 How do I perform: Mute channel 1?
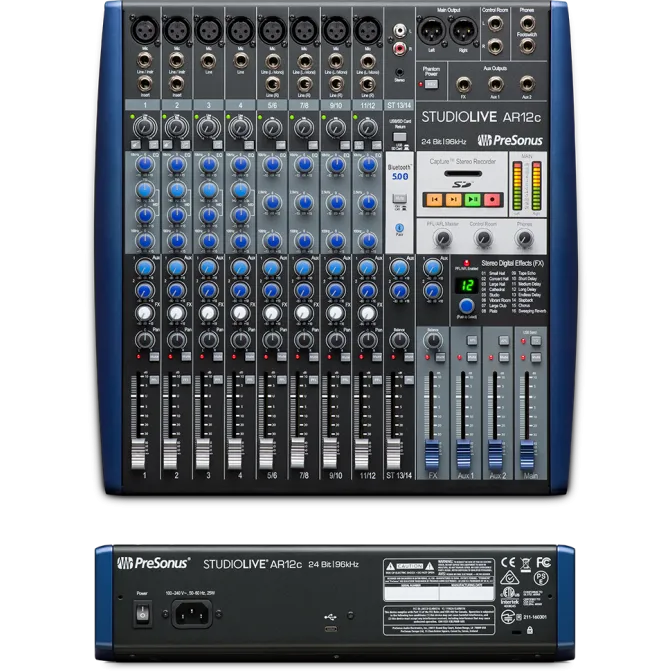154,357
